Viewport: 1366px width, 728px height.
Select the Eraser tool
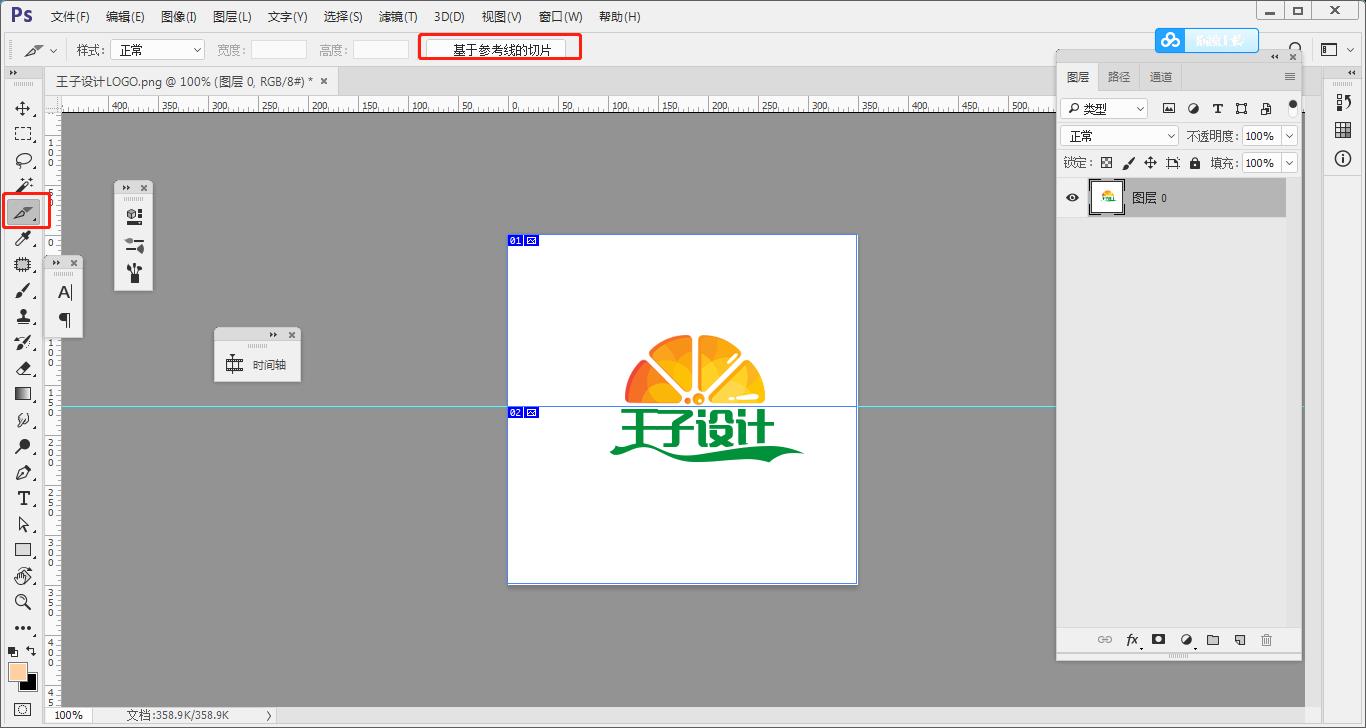pyautogui.click(x=23, y=368)
